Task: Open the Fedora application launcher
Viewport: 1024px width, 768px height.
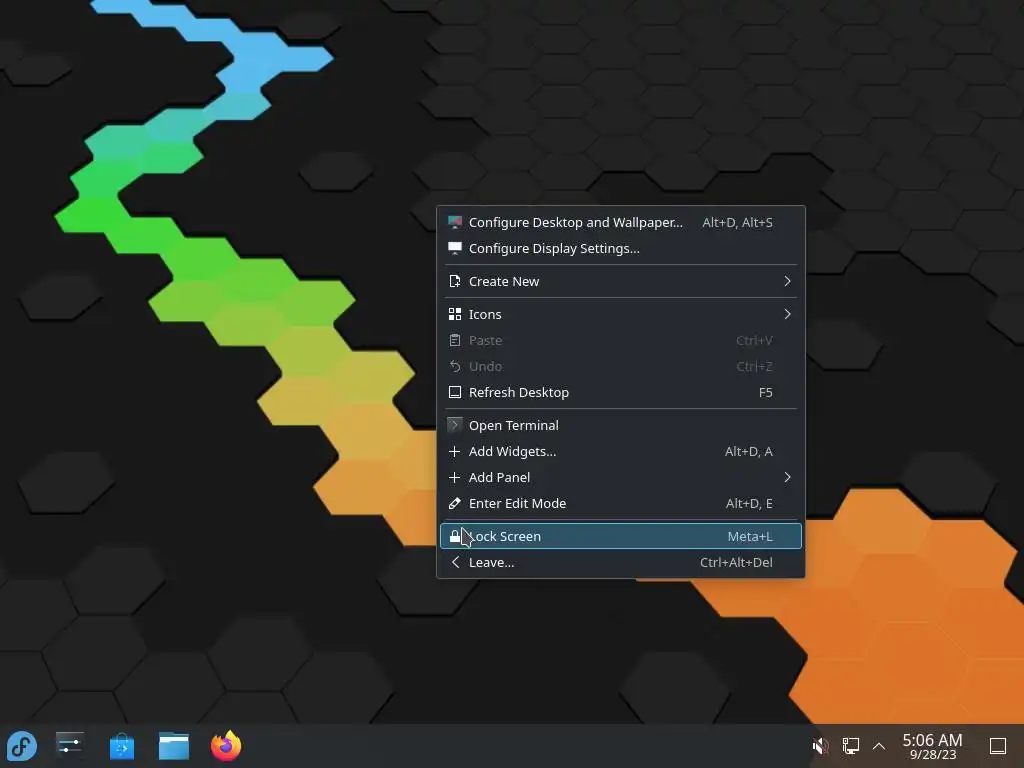Action: coord(22,746)
